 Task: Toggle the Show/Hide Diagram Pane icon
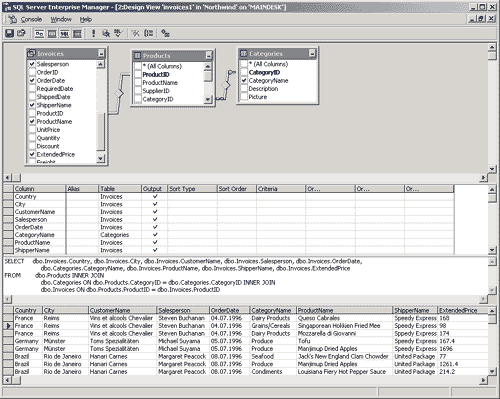(39, 33)
